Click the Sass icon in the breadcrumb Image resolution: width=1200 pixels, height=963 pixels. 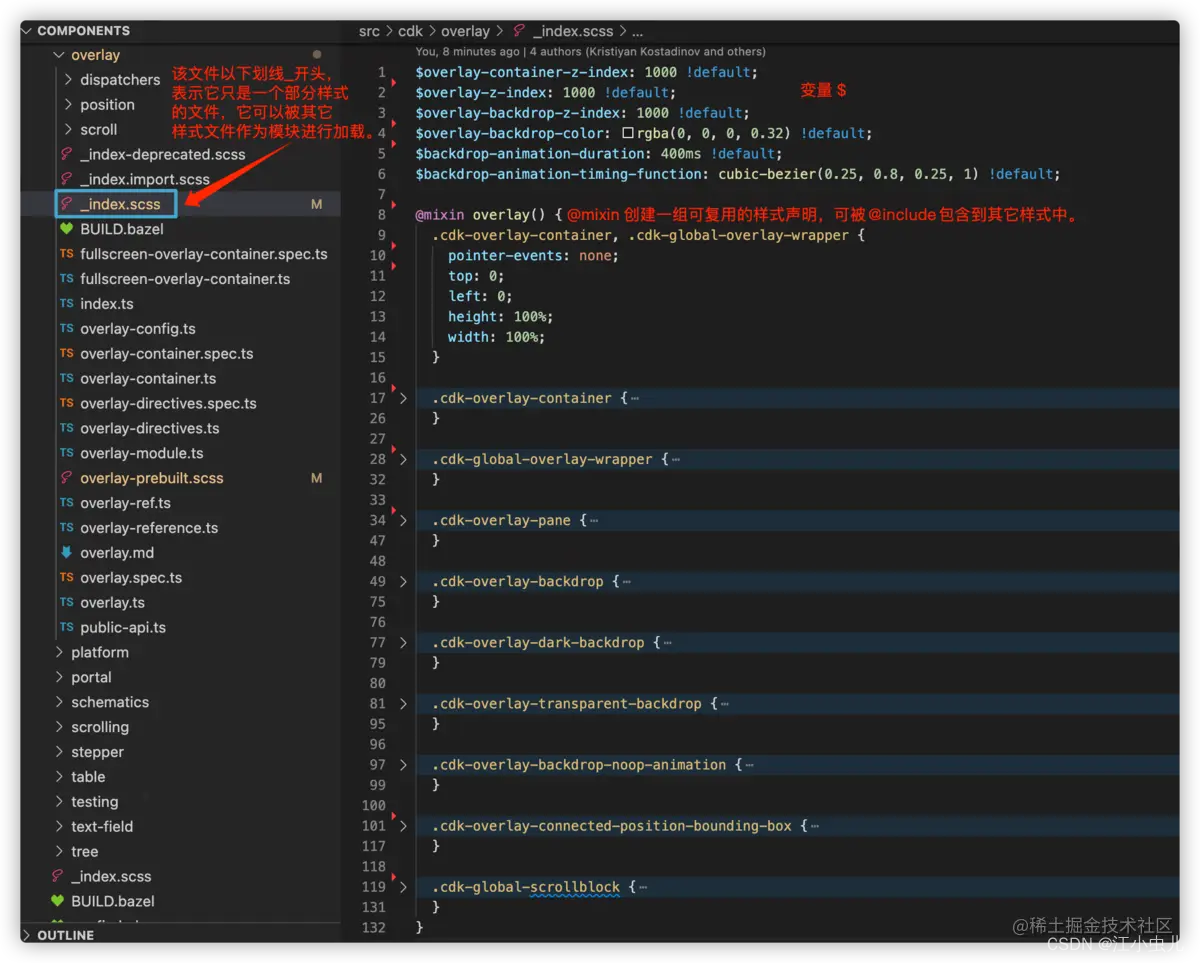tap(519, 31)
